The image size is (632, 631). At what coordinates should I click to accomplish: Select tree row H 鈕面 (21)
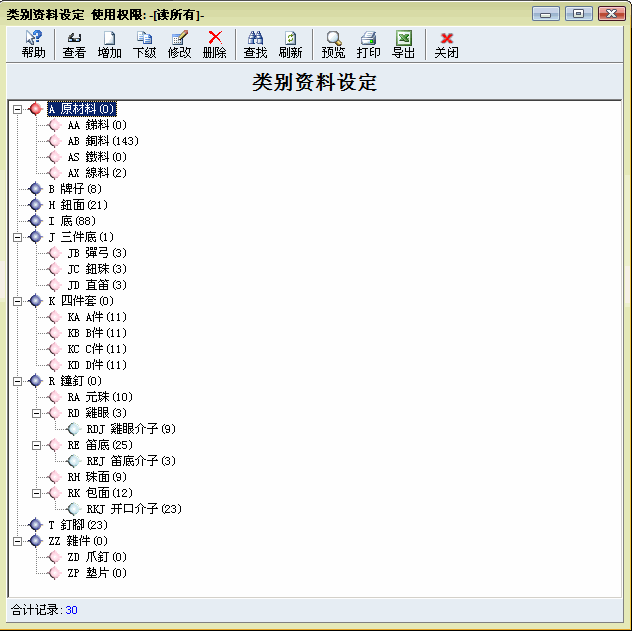(x=78, y=205)
